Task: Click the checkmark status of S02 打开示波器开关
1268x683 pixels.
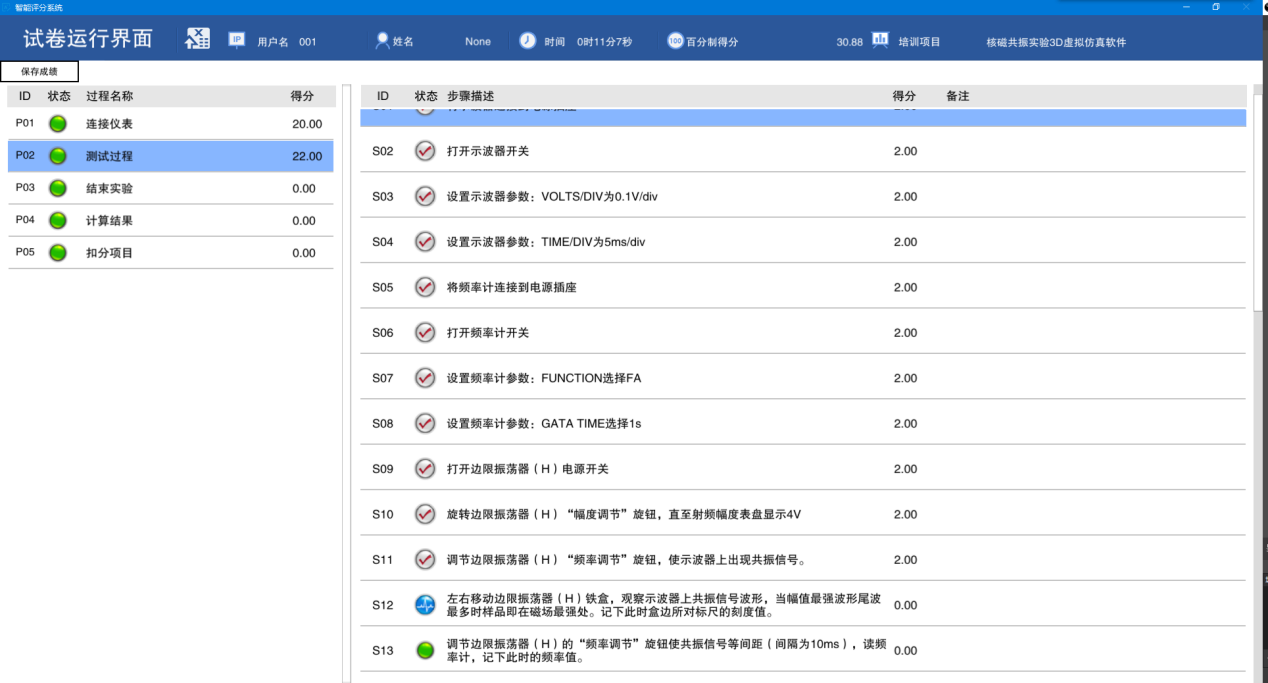Action: [425, 151]
